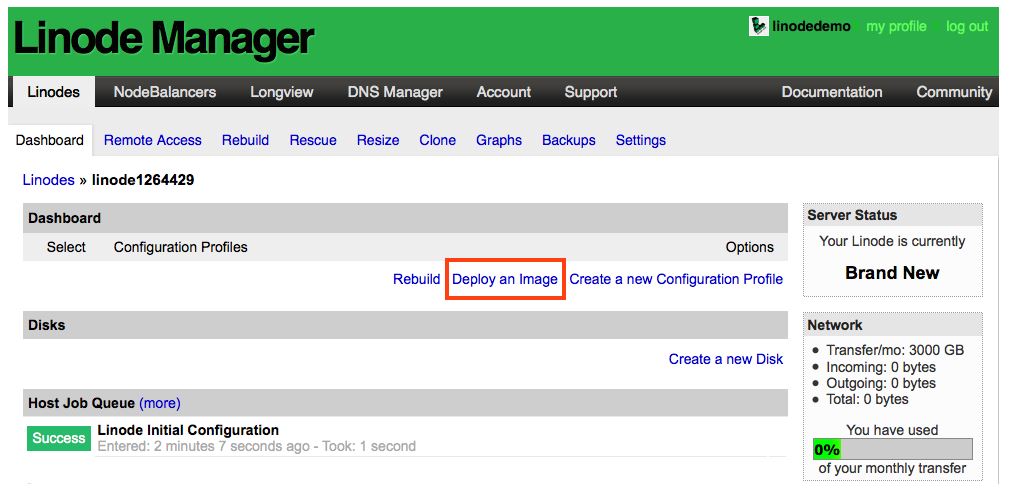The height and width of the screenshot is (504, 1016).
Task: Click the Server Status panel header
Action: click(x=892, y=215)
